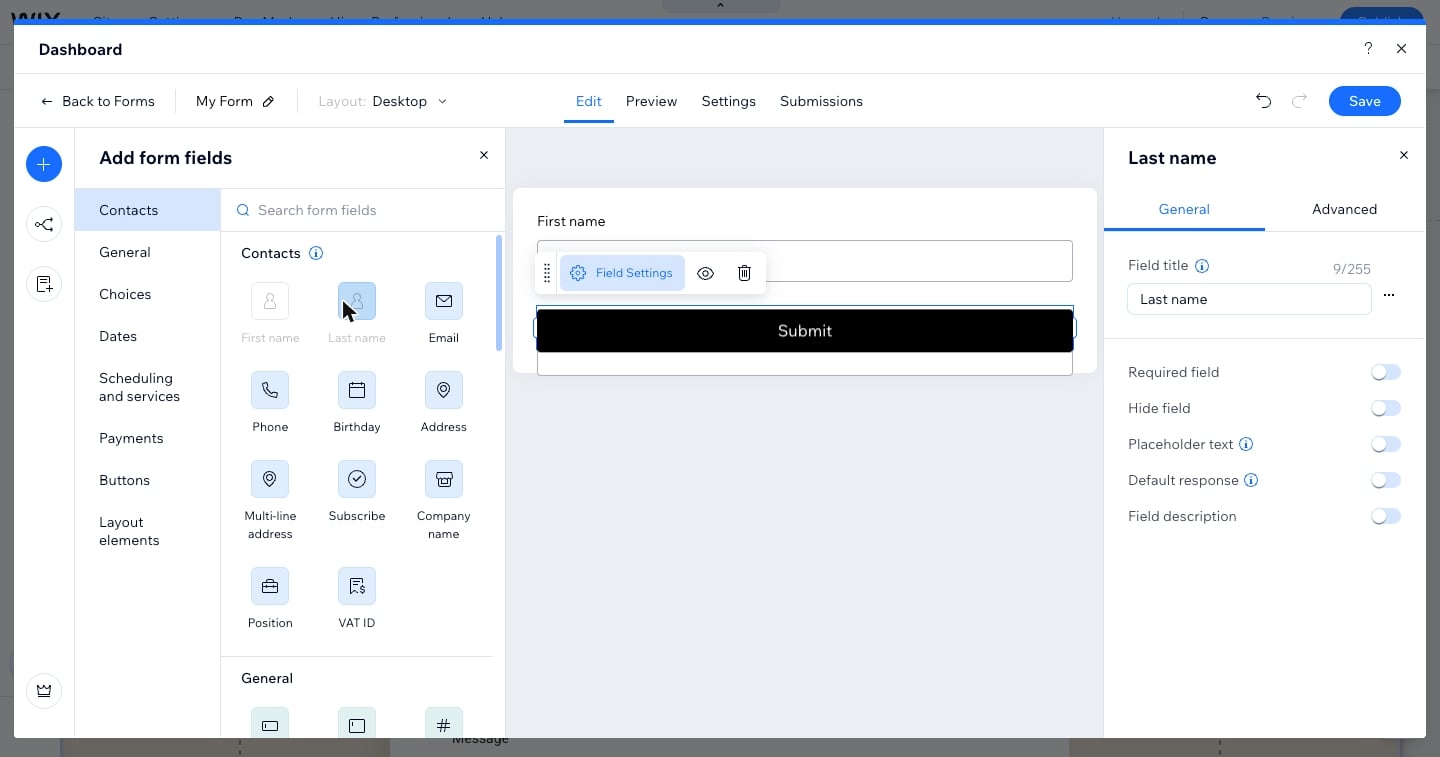Screen dimensions: 1440x757
Task: Add the Phone field icon
Action: [270, 390]
